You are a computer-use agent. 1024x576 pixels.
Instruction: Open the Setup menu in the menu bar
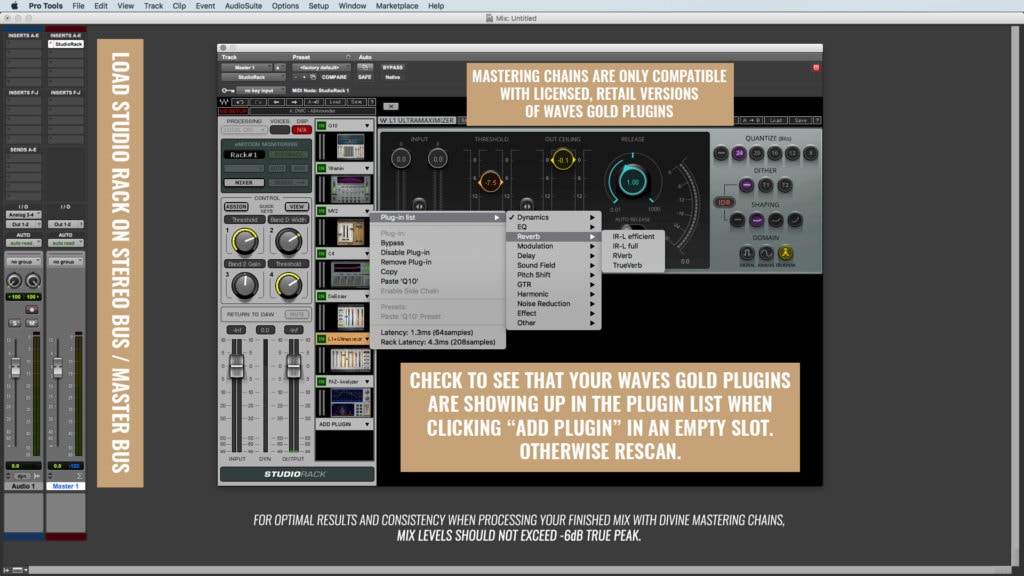click(x=319, y=6)
